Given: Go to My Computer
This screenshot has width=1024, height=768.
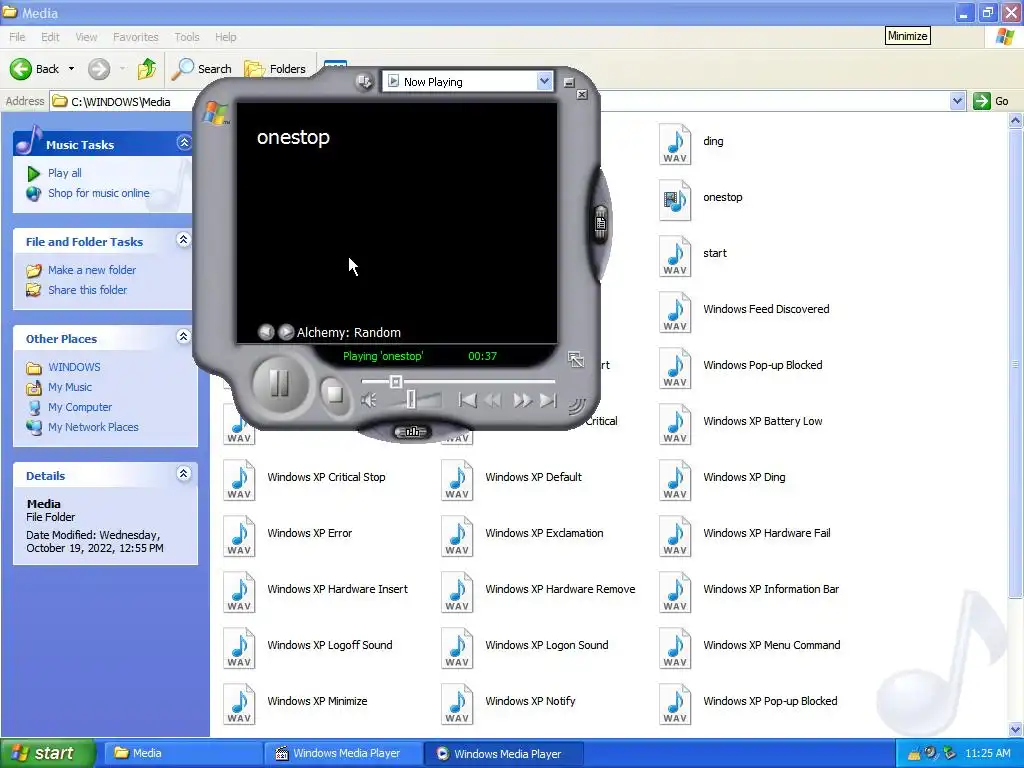Looking at the screenshot, I should 80,408.
